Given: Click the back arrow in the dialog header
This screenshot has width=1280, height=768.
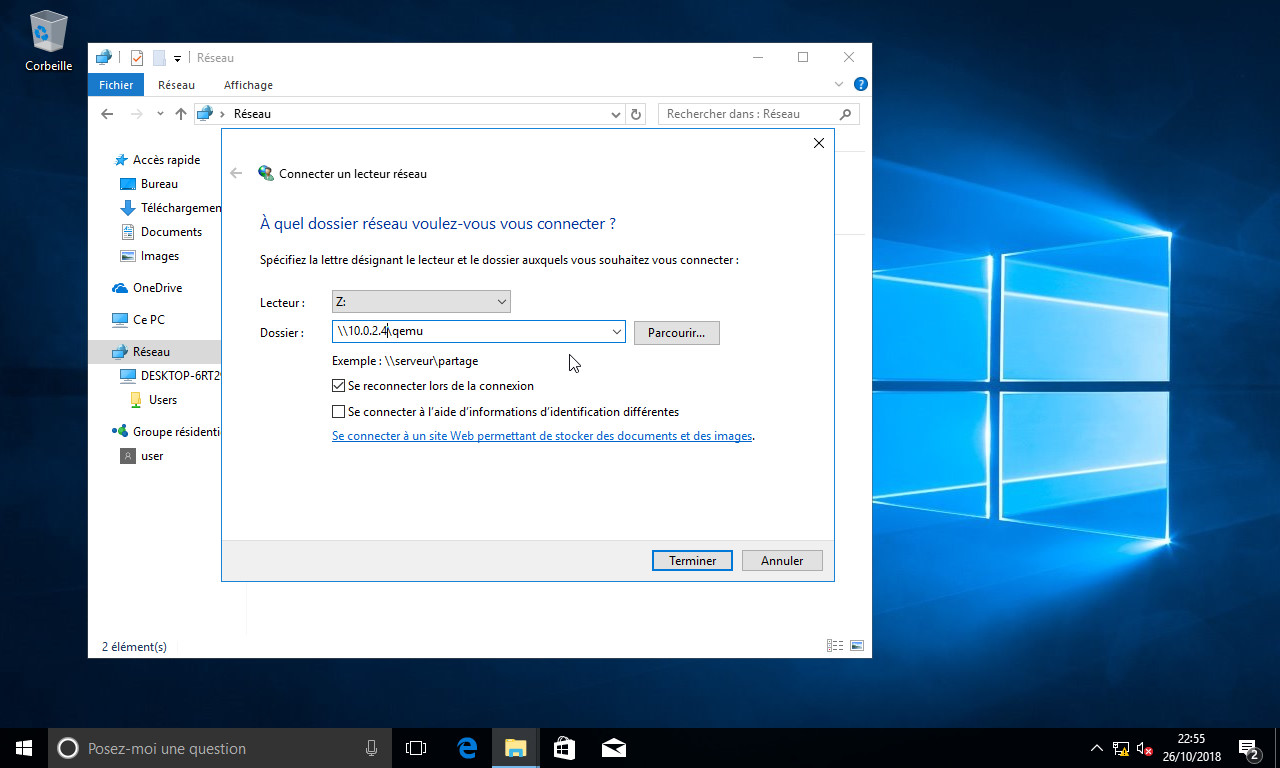Looking at the screenshot, I should click(236, 173).
